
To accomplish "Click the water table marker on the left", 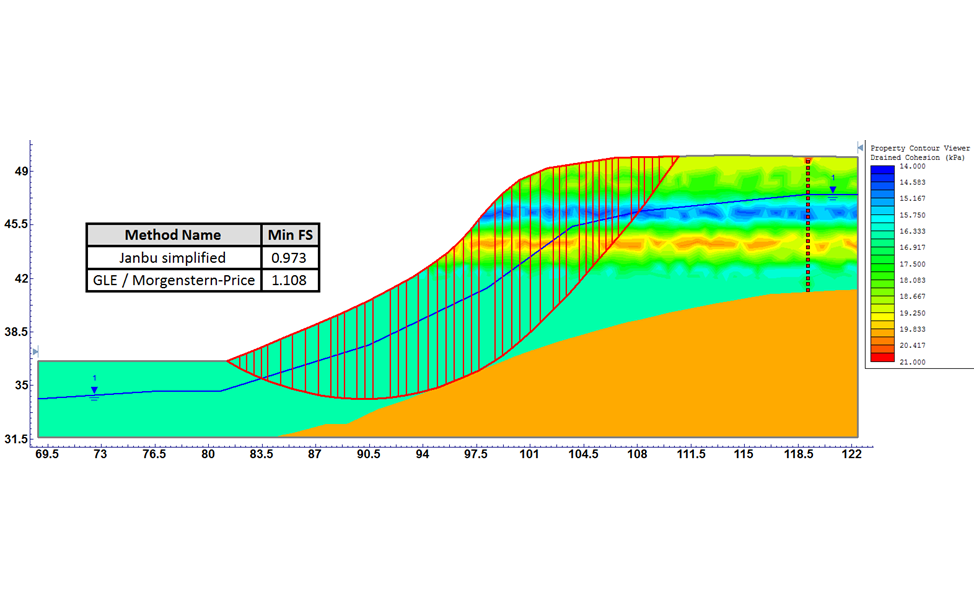I will tap(94, 390).
